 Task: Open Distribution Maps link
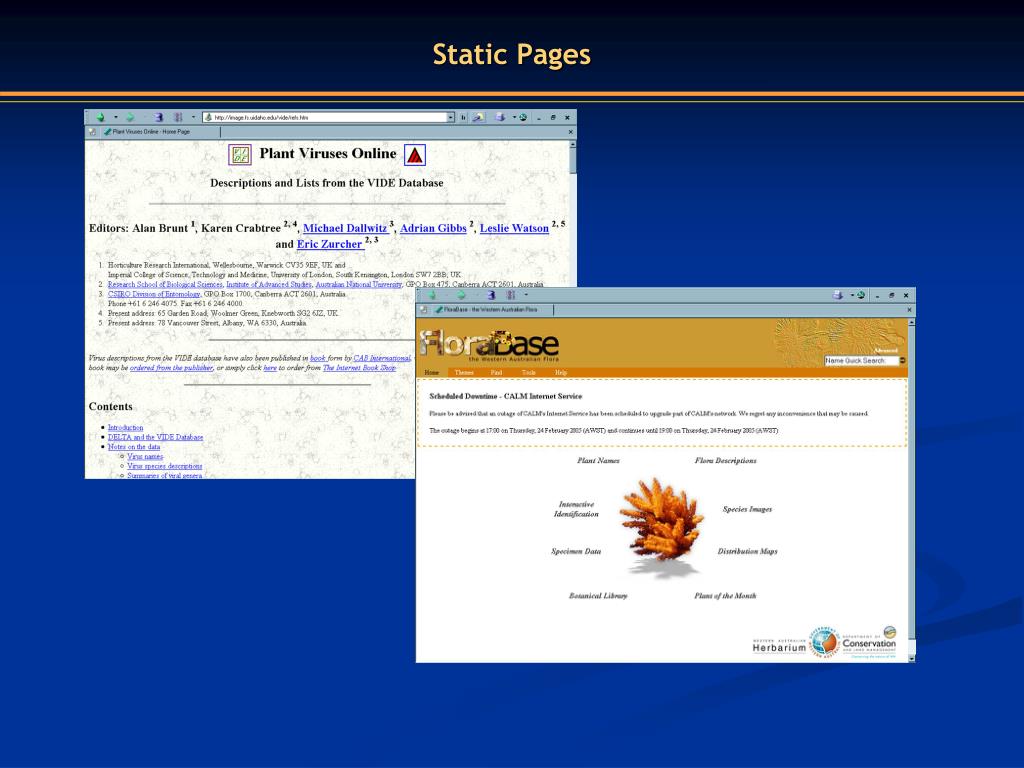[748, 551]
